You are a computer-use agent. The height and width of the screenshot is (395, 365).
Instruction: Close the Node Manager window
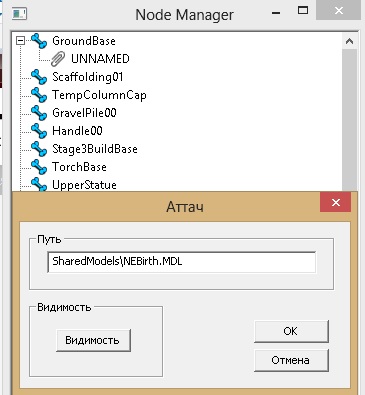(339, 11)
